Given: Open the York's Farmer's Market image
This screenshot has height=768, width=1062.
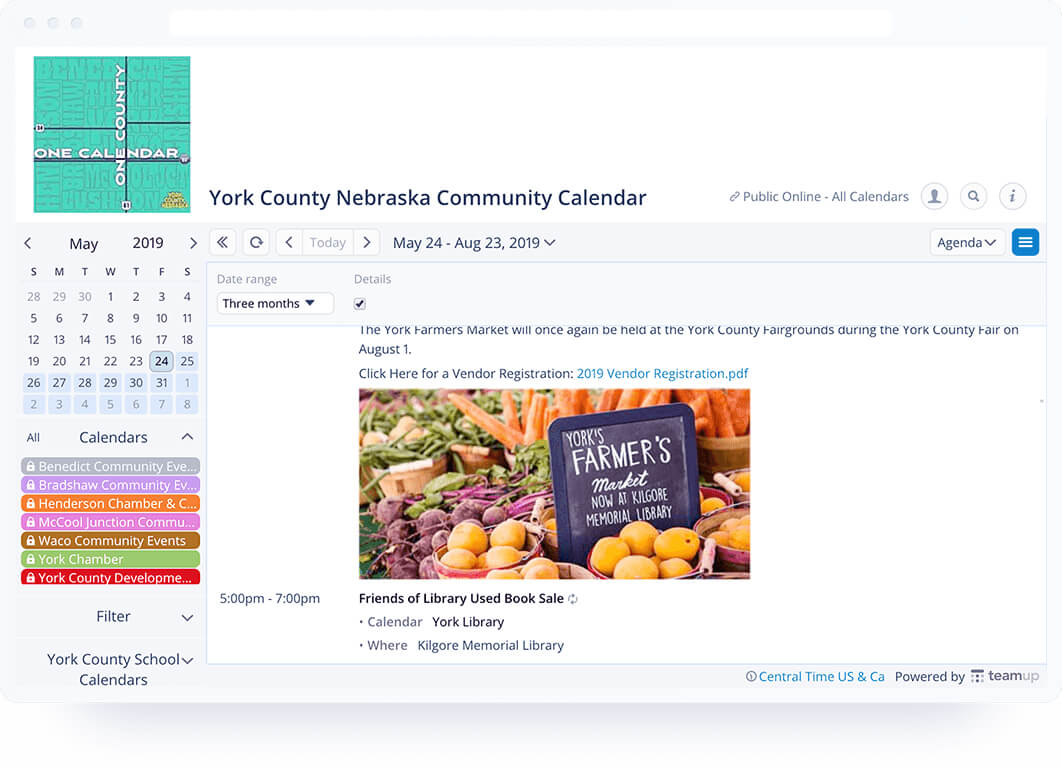Looking at the screenshot, I should 554,484.
